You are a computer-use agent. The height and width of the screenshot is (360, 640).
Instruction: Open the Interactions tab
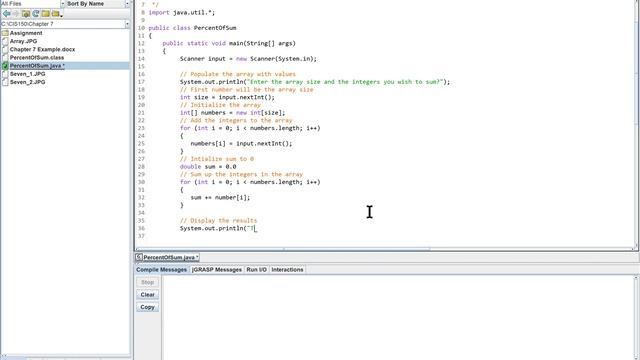[287, 270]
